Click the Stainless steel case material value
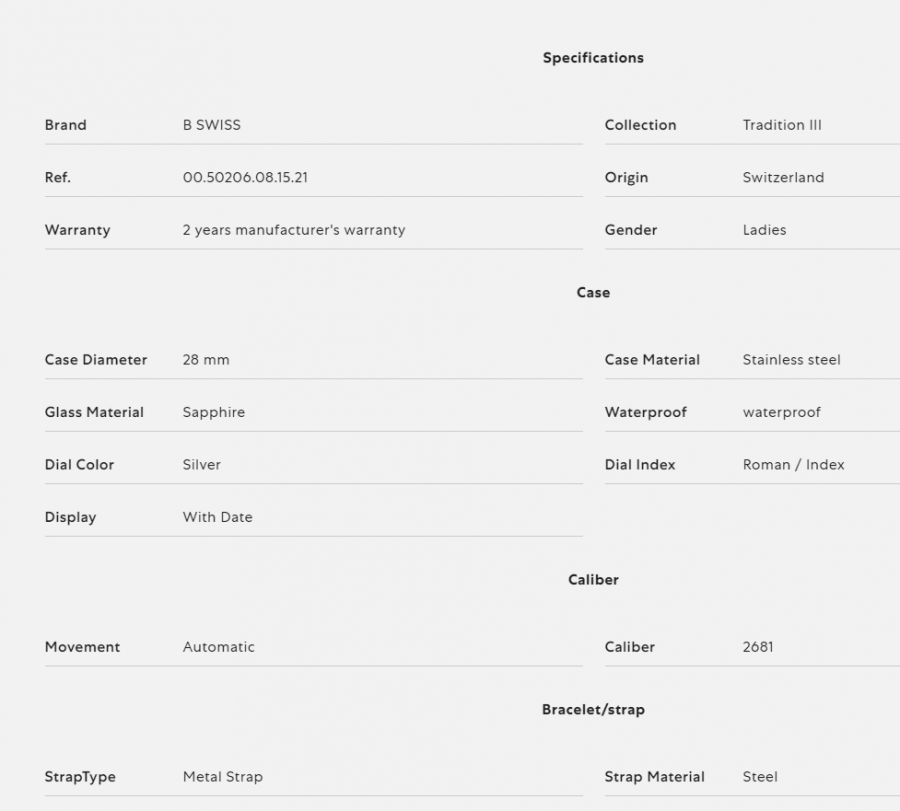Image resolution: width=900 pixels, height=811 pixels. (791, 360)
